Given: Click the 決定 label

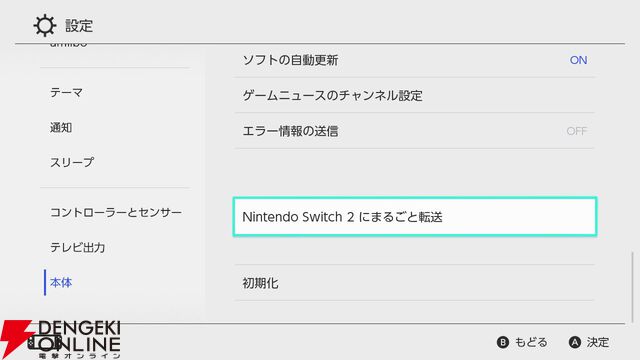Looking at the screenshot, I should tap(598, 342).
